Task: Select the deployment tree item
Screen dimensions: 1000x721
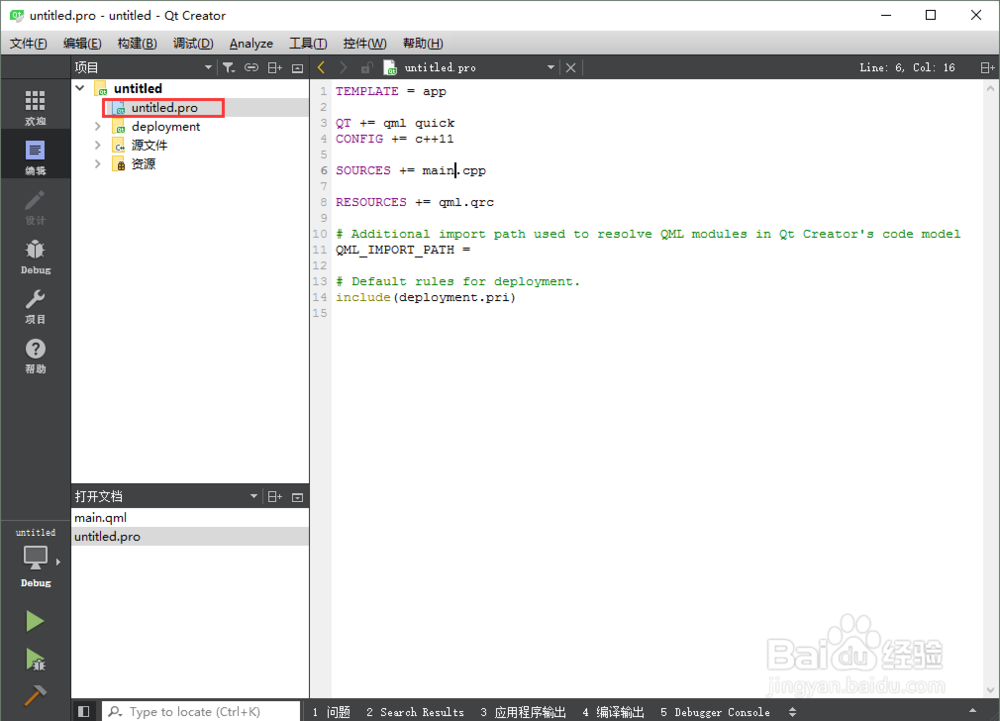Action: tap(166, 126)
